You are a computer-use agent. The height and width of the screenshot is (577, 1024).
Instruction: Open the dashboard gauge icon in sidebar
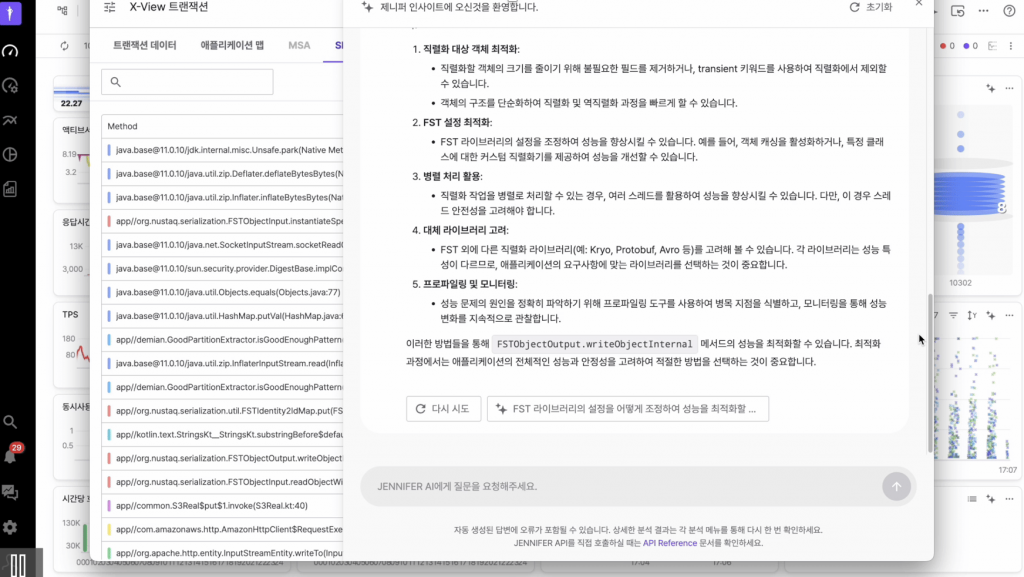pyautogui.click(x=10, y=50)
